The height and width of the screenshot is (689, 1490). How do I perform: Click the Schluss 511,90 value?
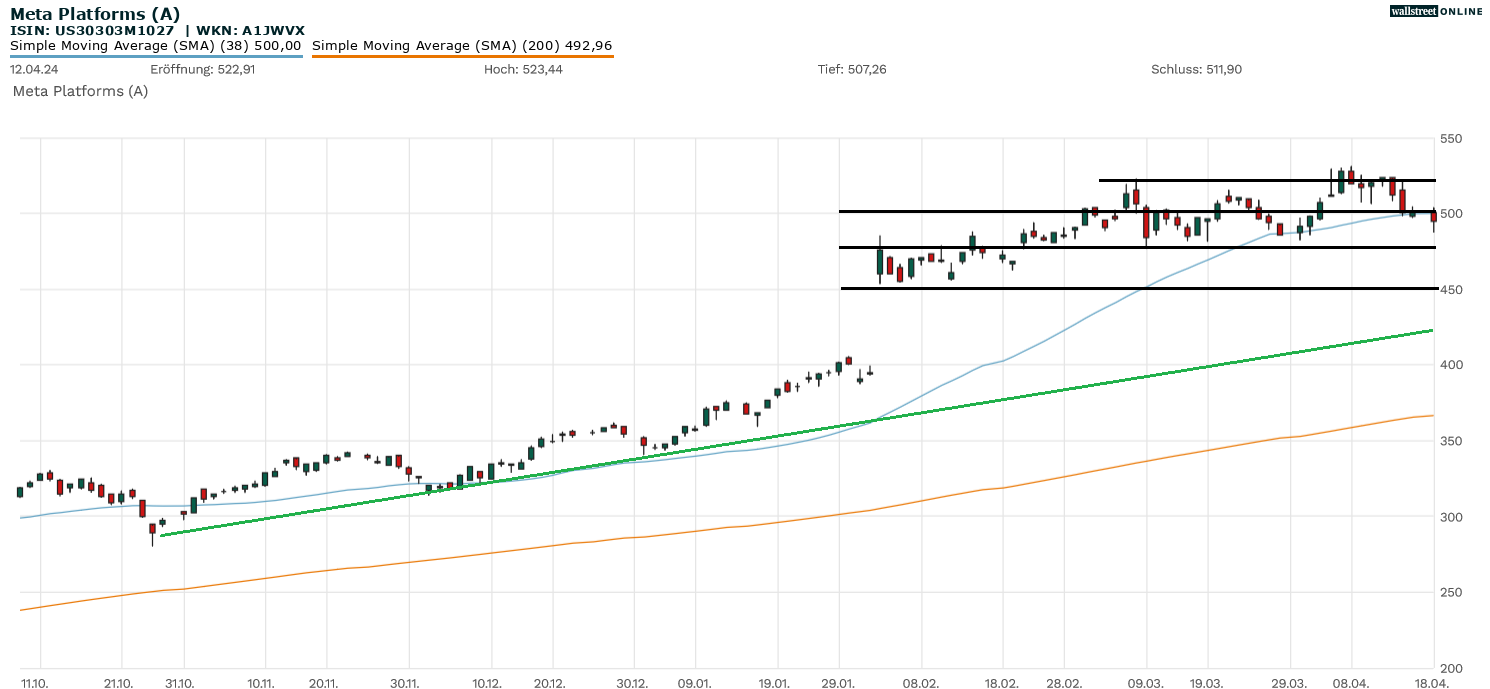1196,70
